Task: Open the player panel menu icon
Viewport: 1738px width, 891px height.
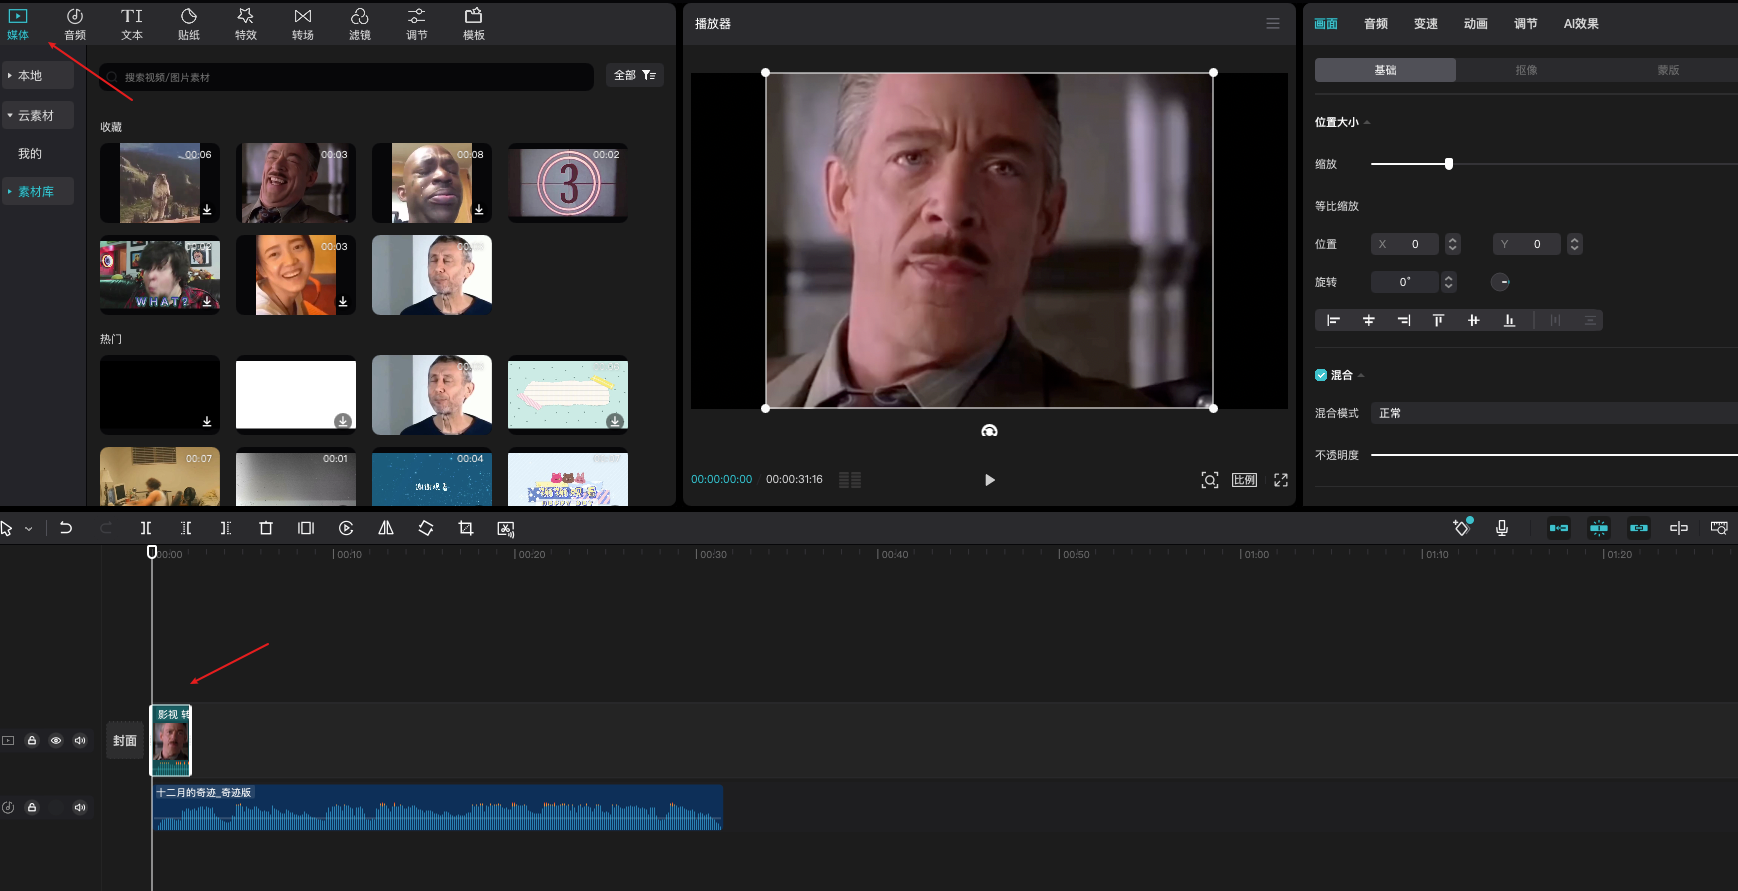Action: coord(1273,23)
